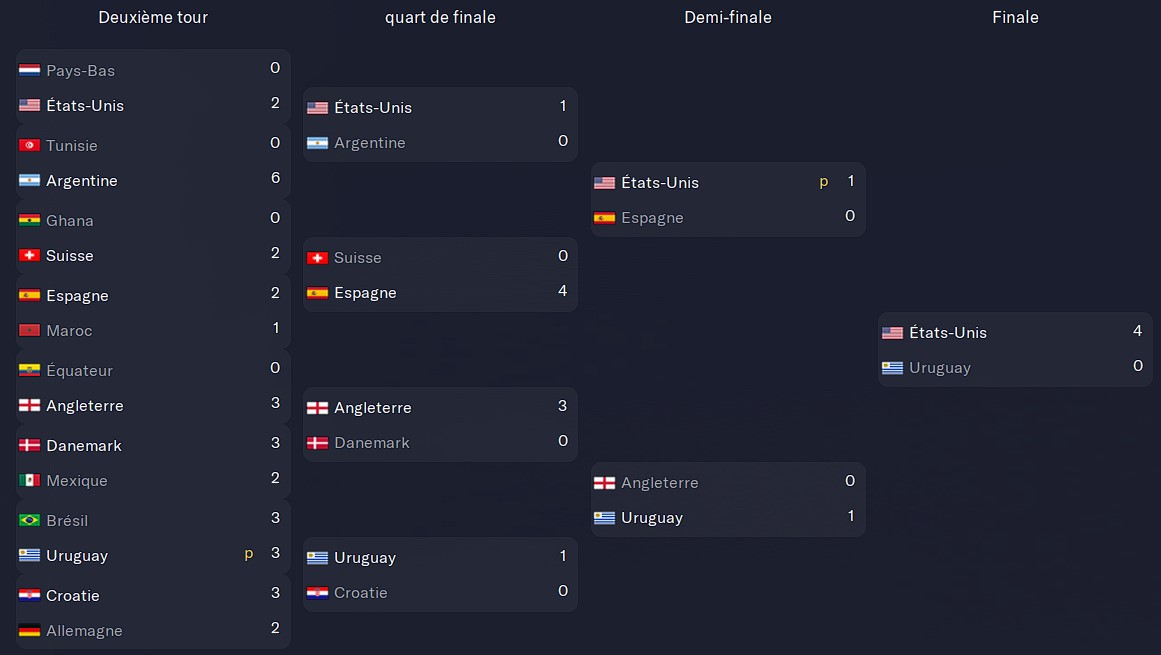Click the Brazil flag next to Brésil
The height and width of the screenshot is (655, 1161).
tap(30, 520)
